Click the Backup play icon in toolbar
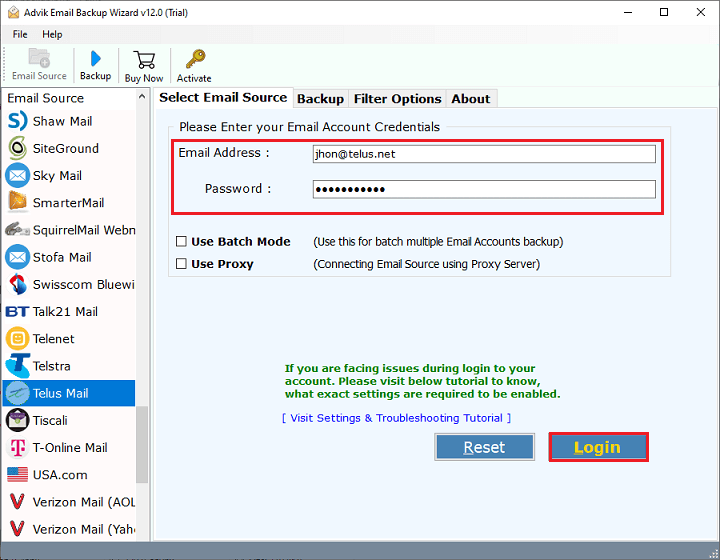 (96, 59)
